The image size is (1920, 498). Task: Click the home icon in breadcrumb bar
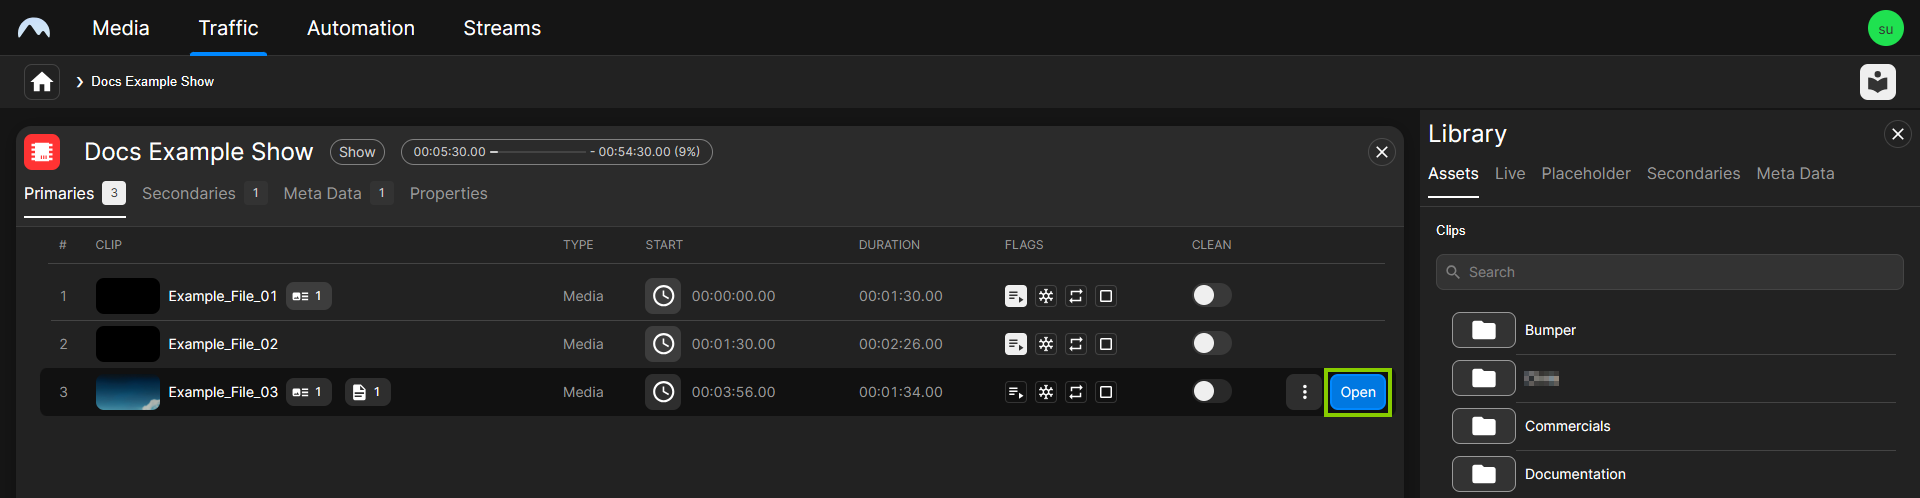click(x=42, y=82)
